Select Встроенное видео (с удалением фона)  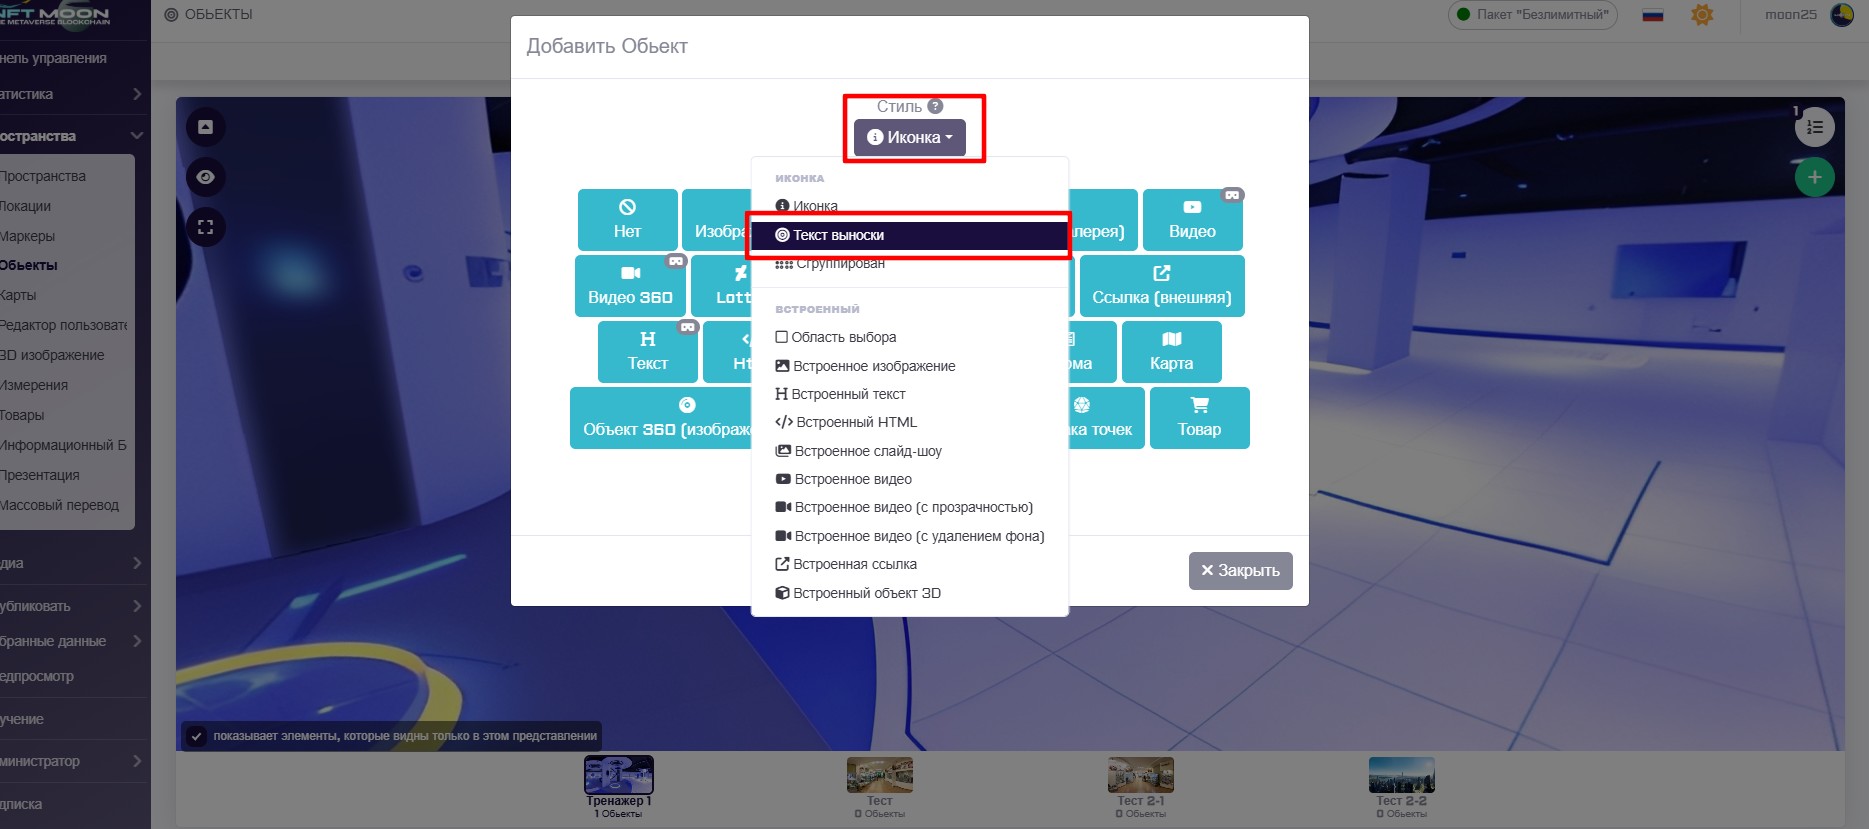tap(909, 536)
